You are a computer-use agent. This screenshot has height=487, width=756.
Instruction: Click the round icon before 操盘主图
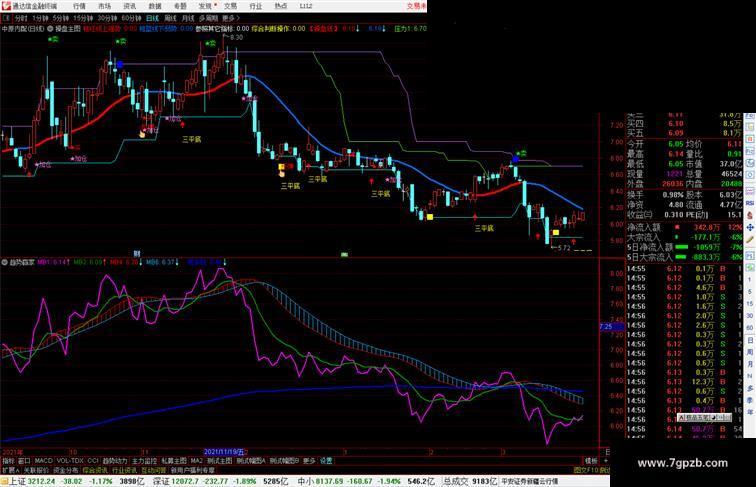click(50, 28)
